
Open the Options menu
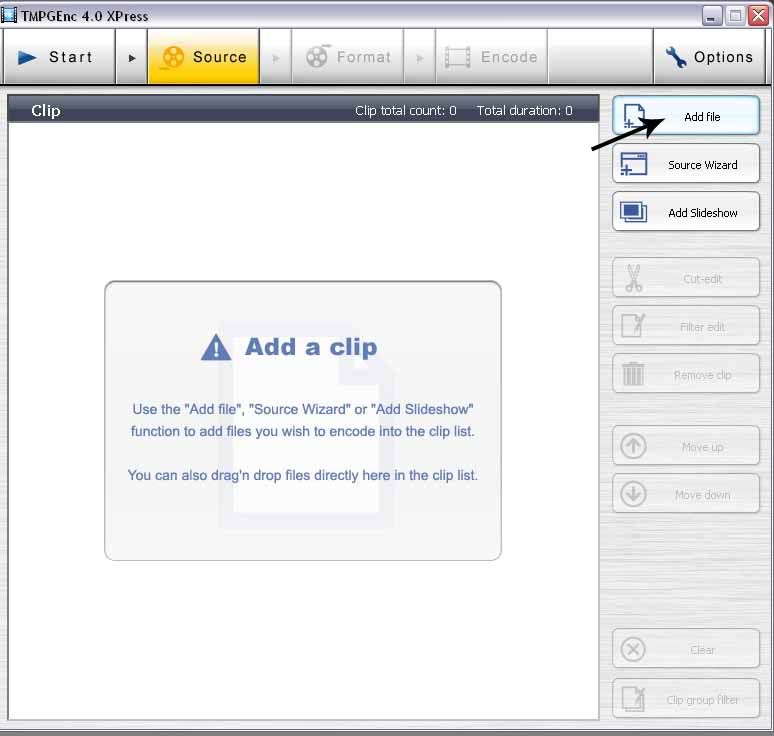709,57
